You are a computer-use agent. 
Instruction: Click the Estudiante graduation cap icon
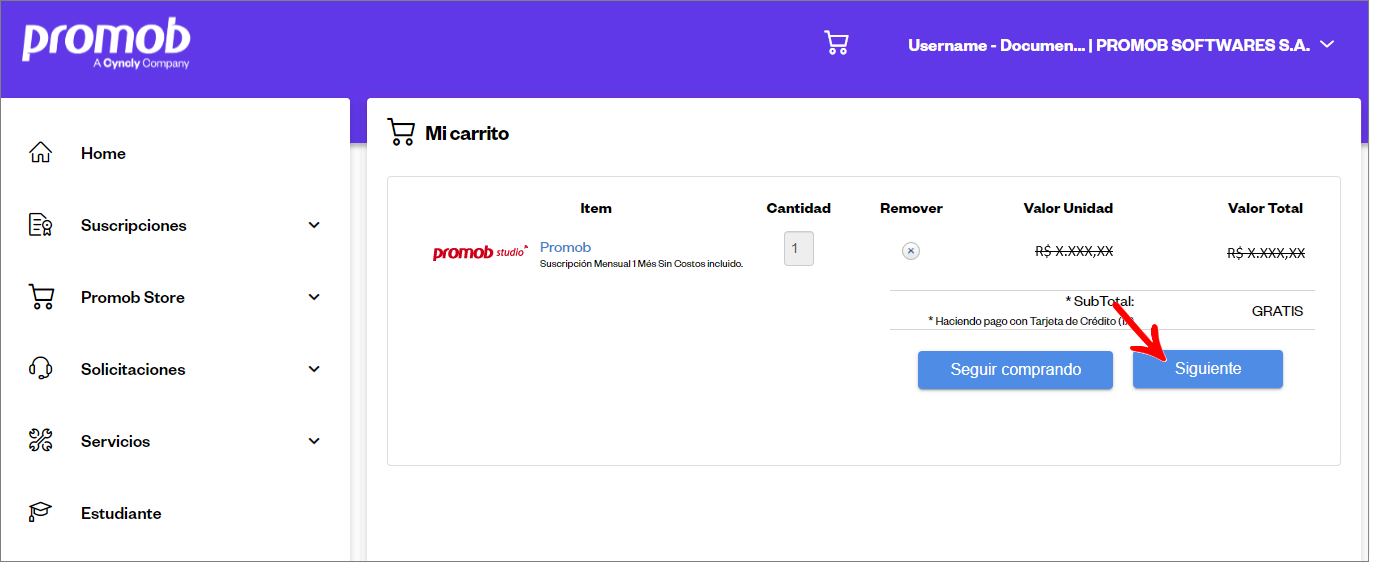click(40, 513)
